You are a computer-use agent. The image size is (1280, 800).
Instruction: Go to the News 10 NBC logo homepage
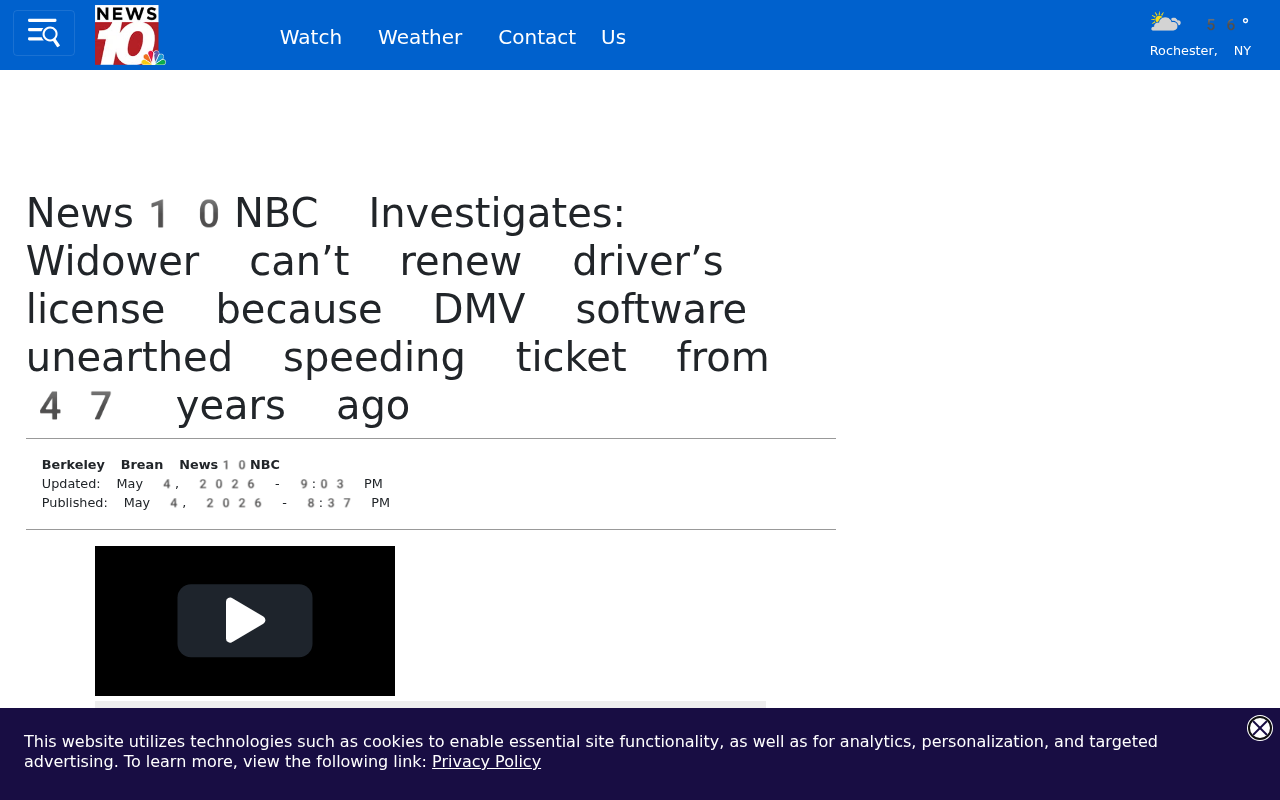[x=130, y=35]
